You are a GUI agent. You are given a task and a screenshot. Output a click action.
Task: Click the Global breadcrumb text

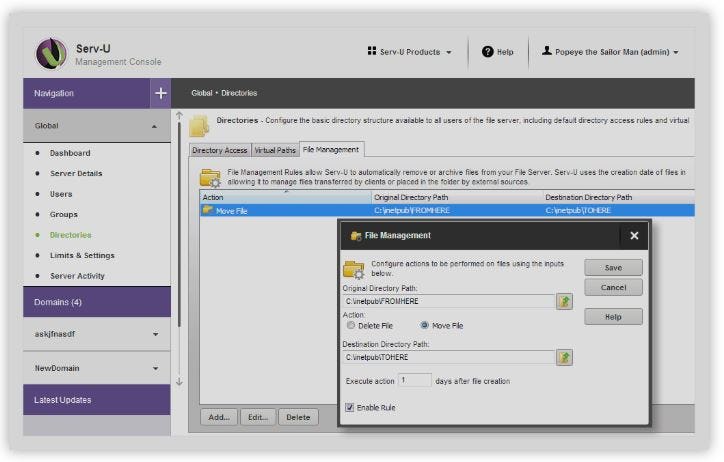click(202, 93)
